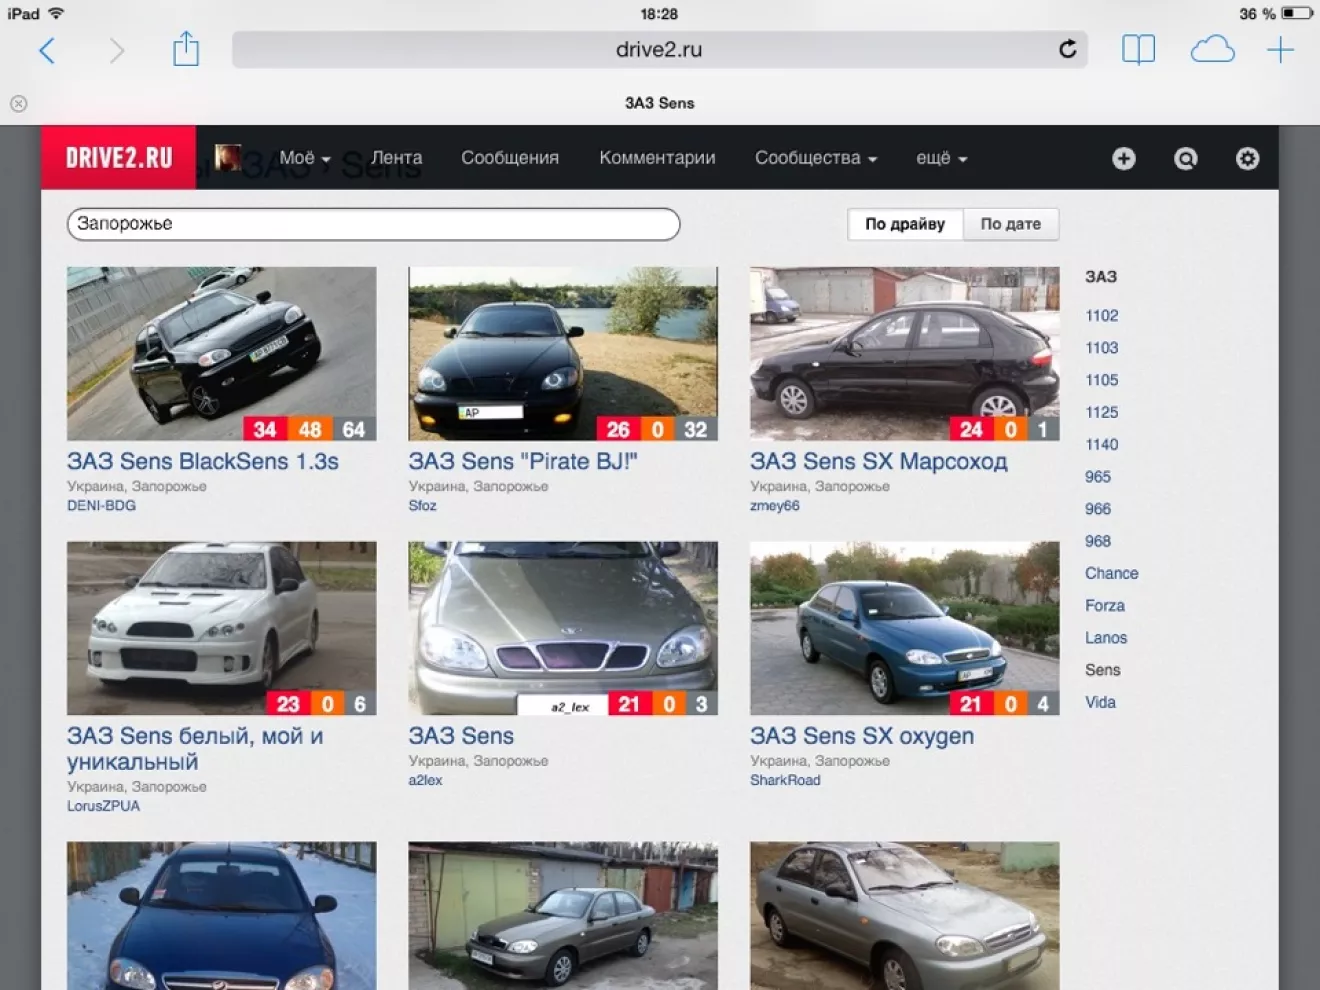Select model 968 in sidebar
Screen dimensions: 1320x990
pos(1097,540)
